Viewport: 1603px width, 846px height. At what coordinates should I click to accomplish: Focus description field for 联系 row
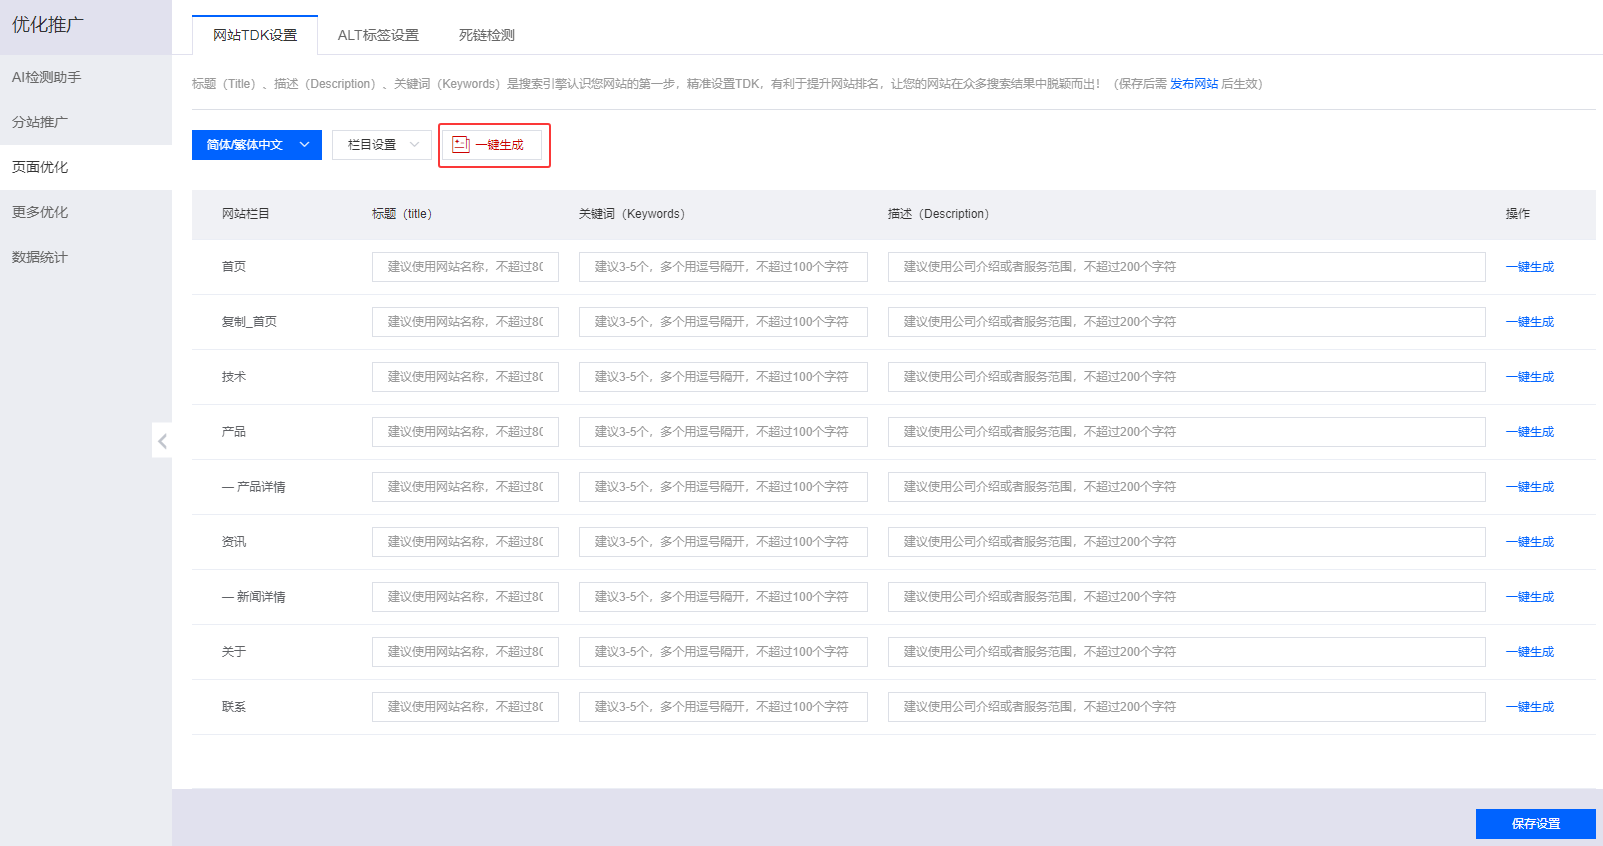(x=1187, y=707)
